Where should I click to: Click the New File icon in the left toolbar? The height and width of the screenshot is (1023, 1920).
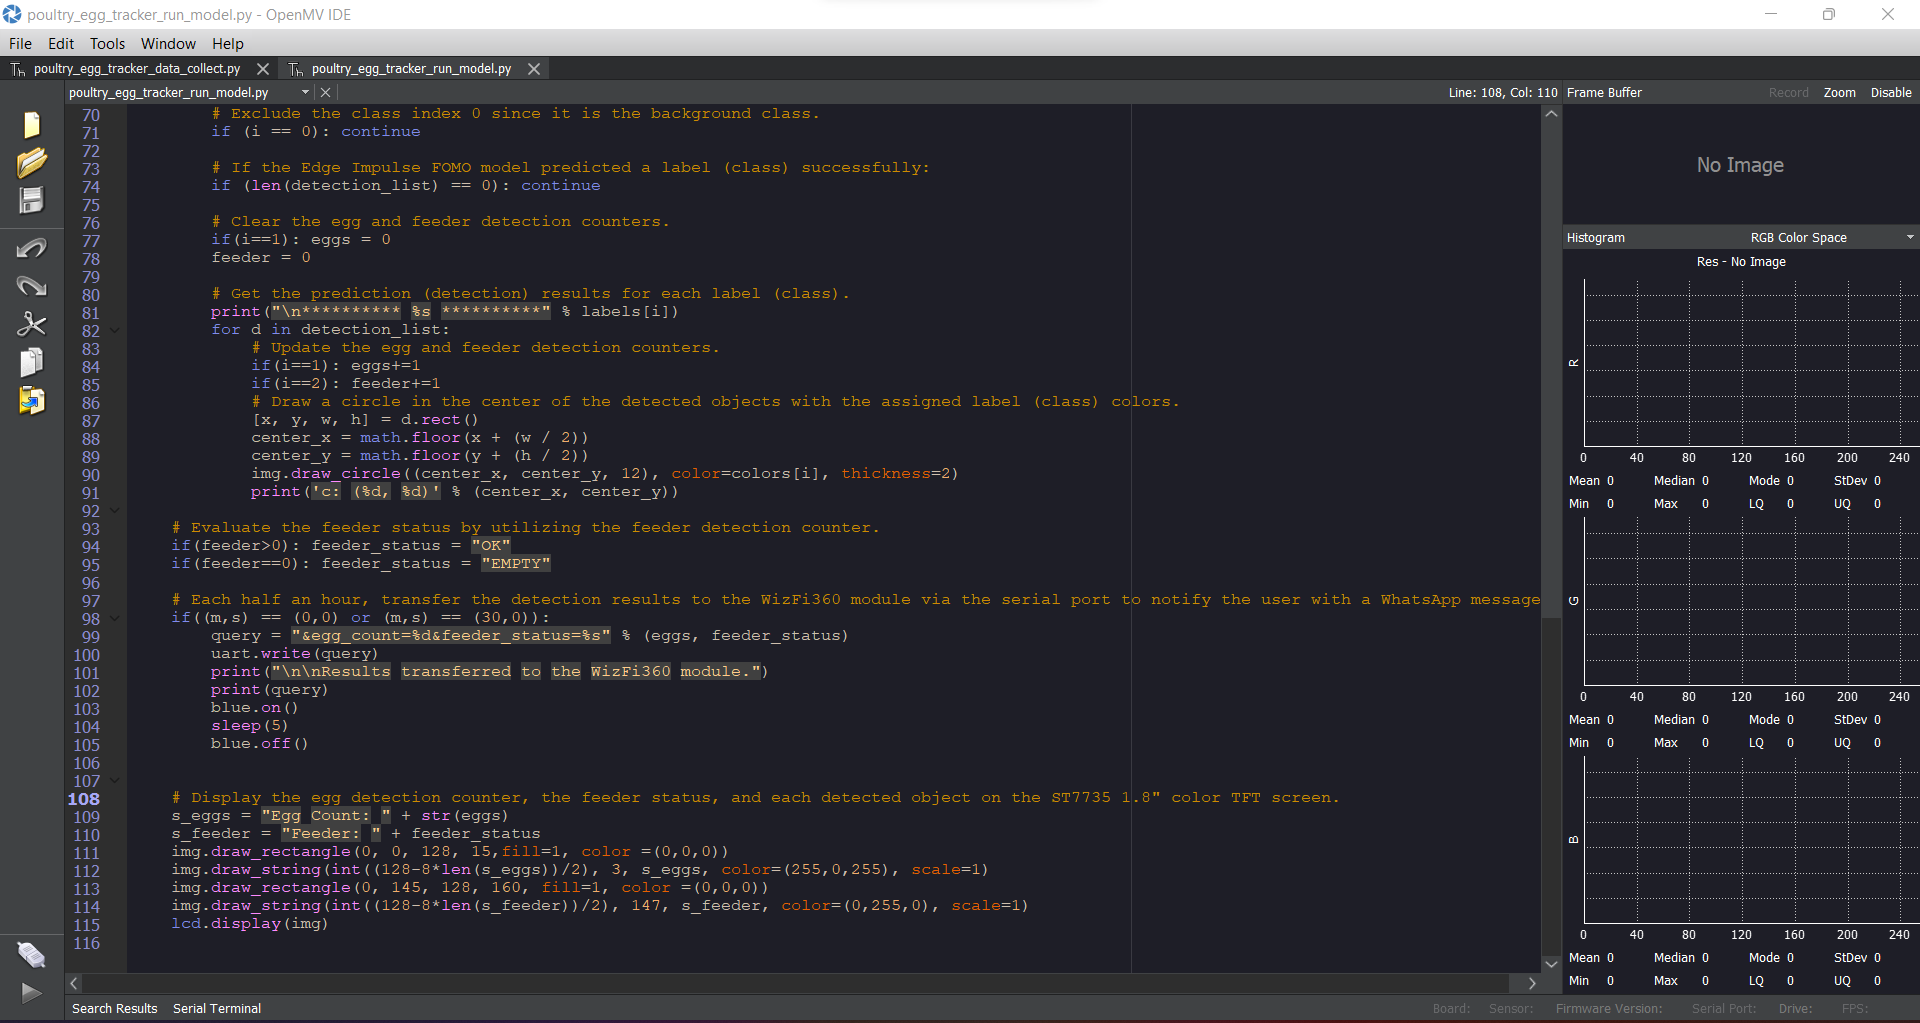click(31, 124)
